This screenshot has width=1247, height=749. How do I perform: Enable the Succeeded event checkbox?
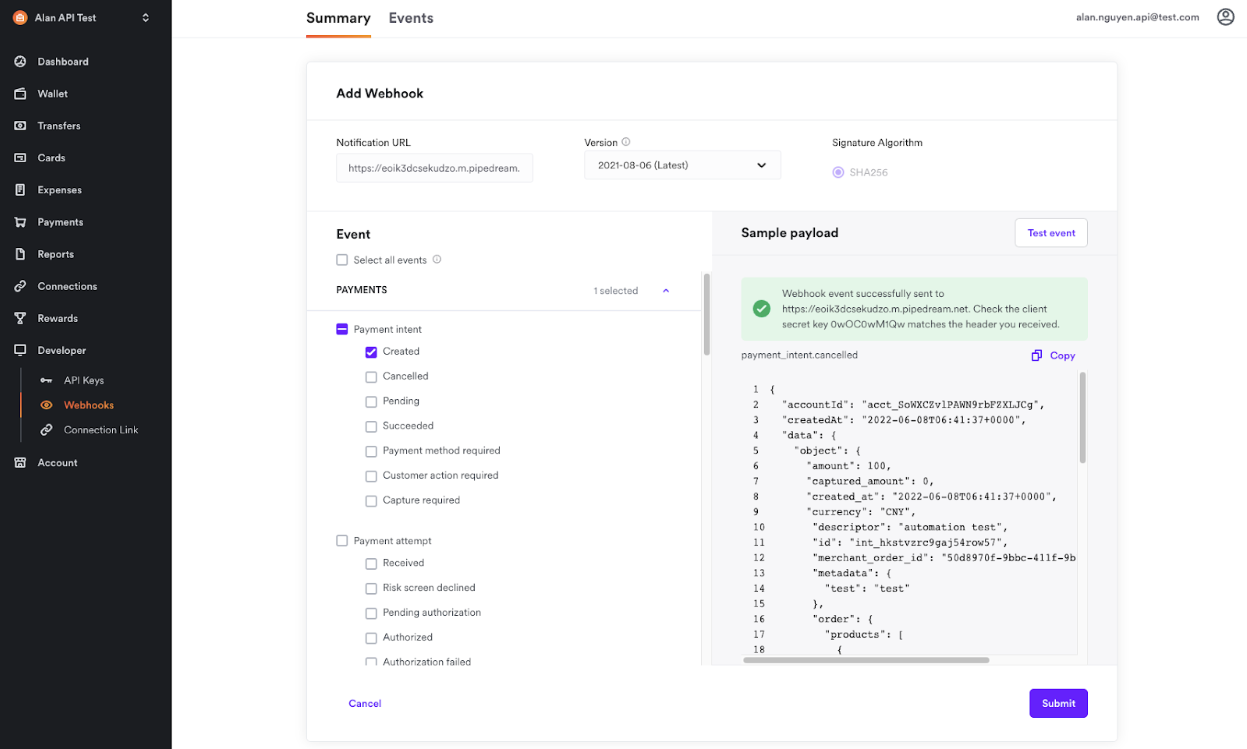click(371, 426)
